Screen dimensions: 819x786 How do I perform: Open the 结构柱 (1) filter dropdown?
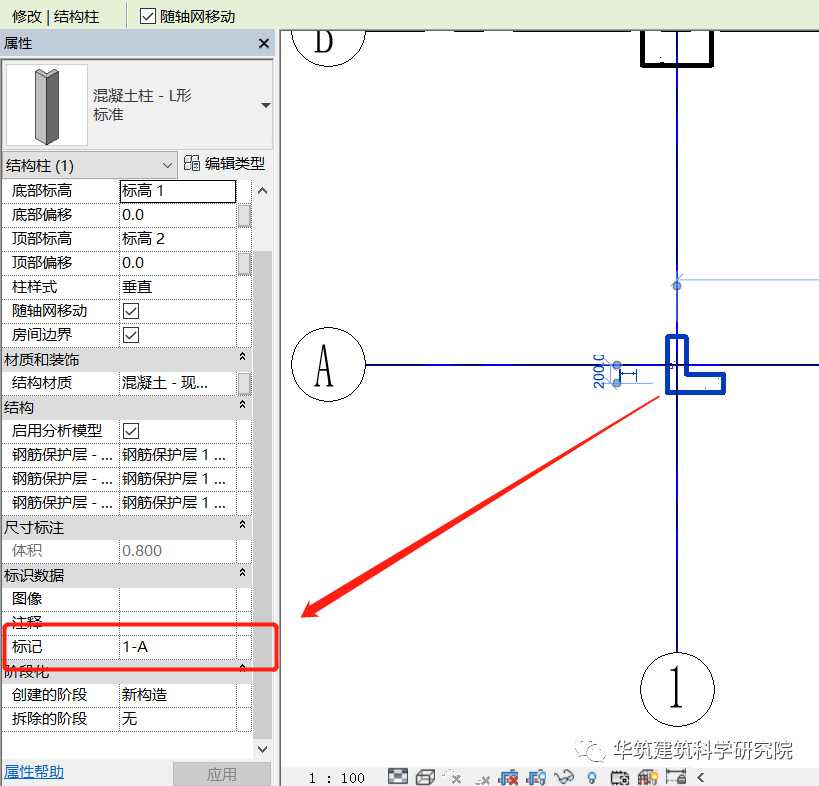click(x=89, y=166)
